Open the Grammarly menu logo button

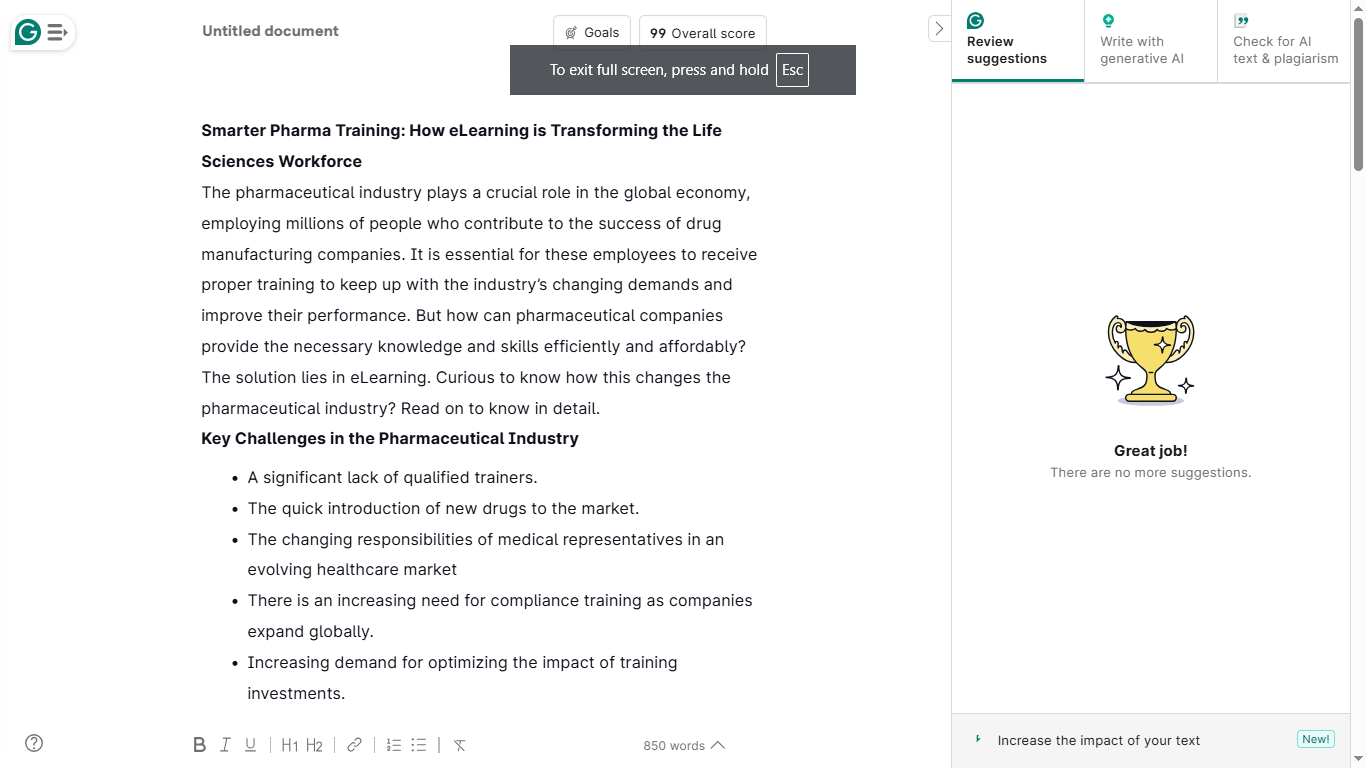42,33
